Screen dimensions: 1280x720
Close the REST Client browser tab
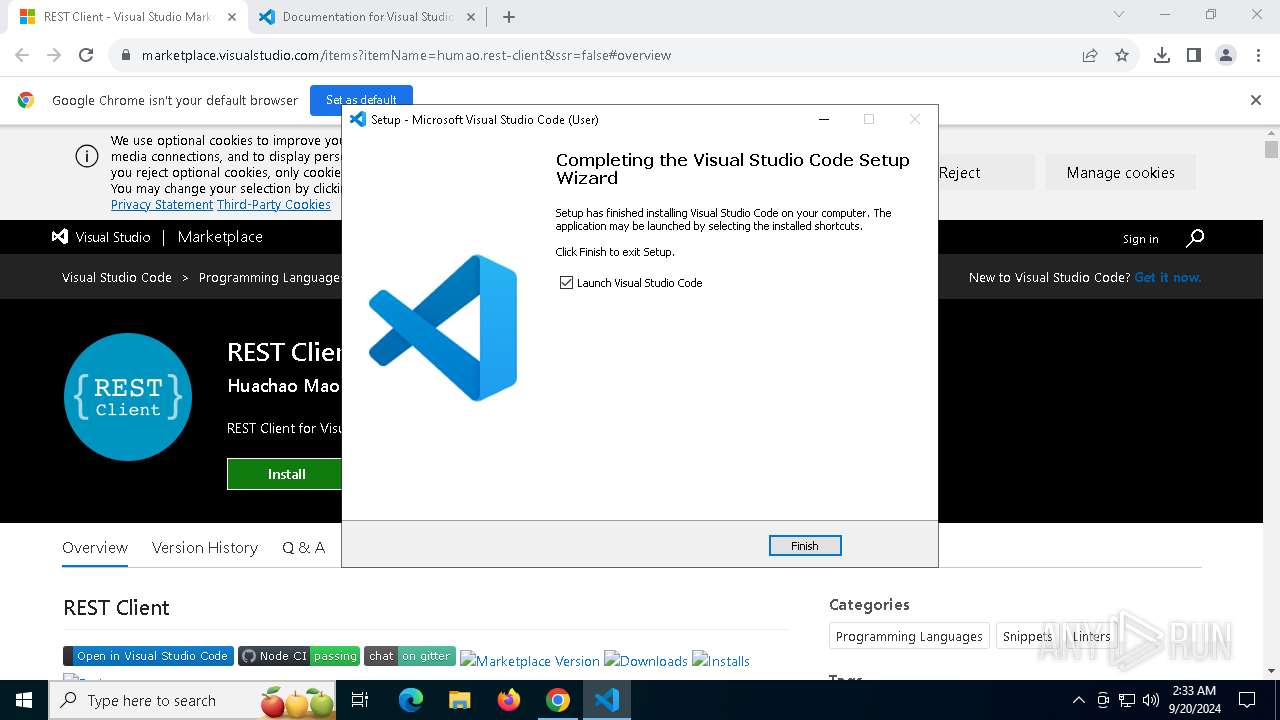point(232,17)
